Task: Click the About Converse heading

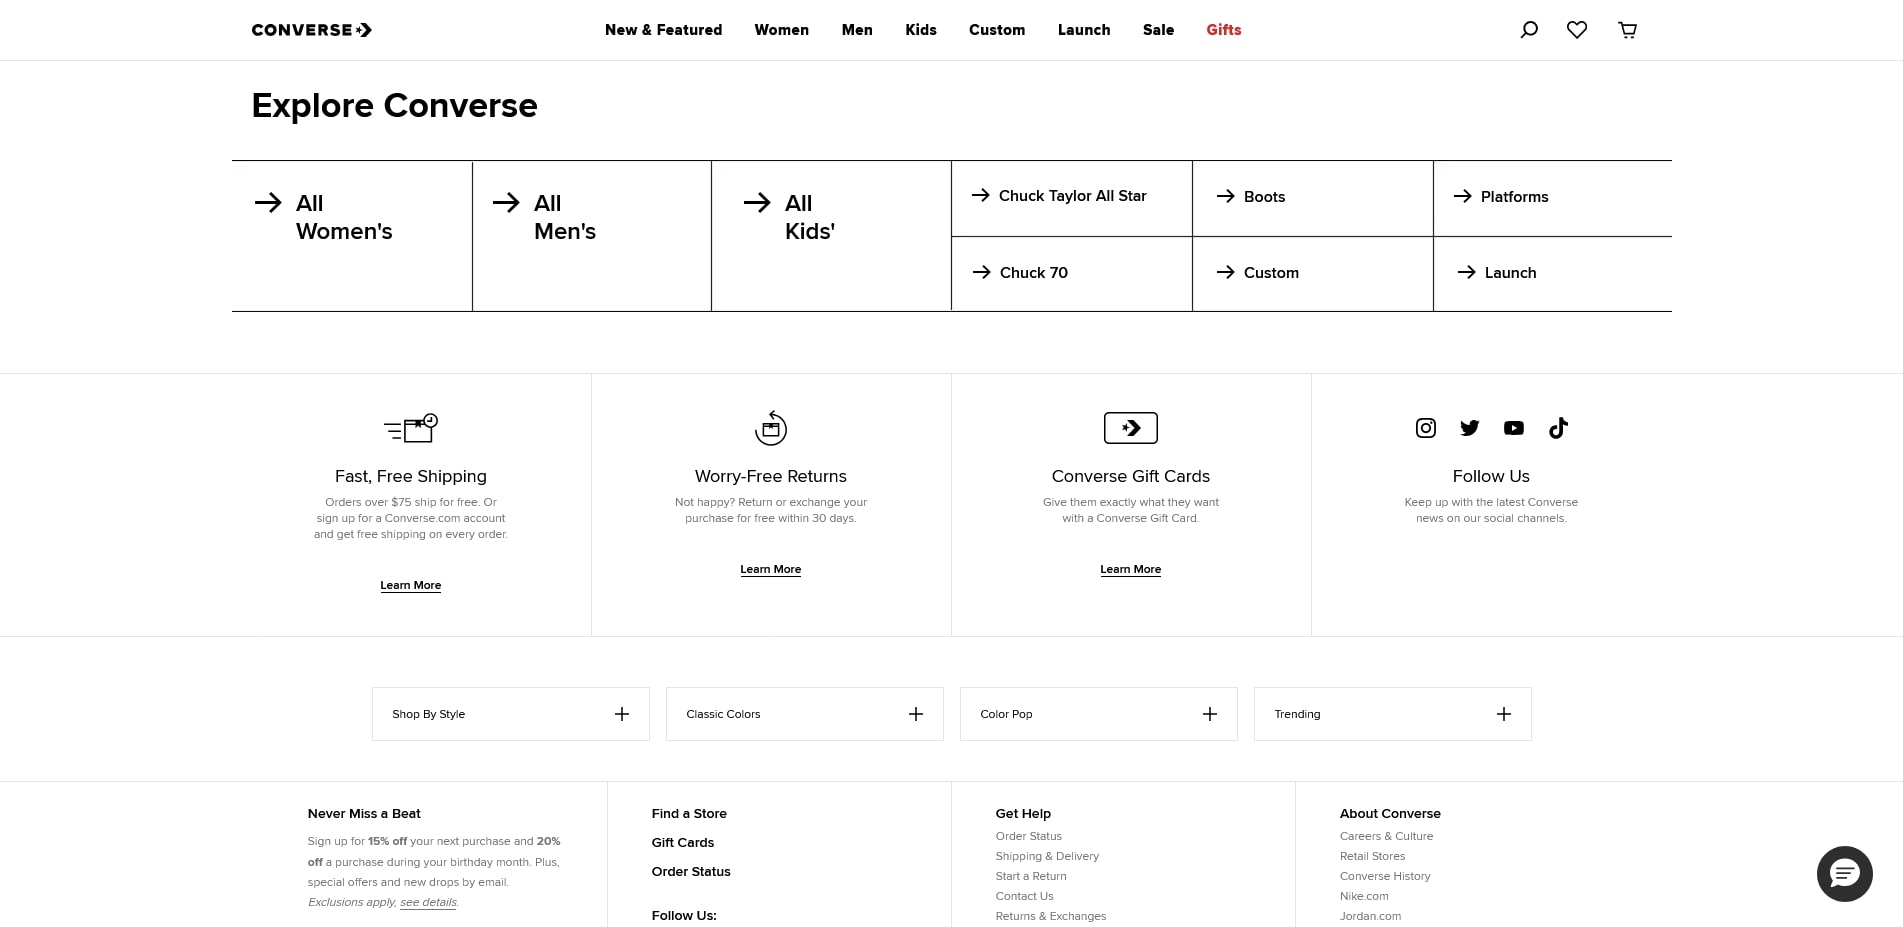Action: (1390, 814)
